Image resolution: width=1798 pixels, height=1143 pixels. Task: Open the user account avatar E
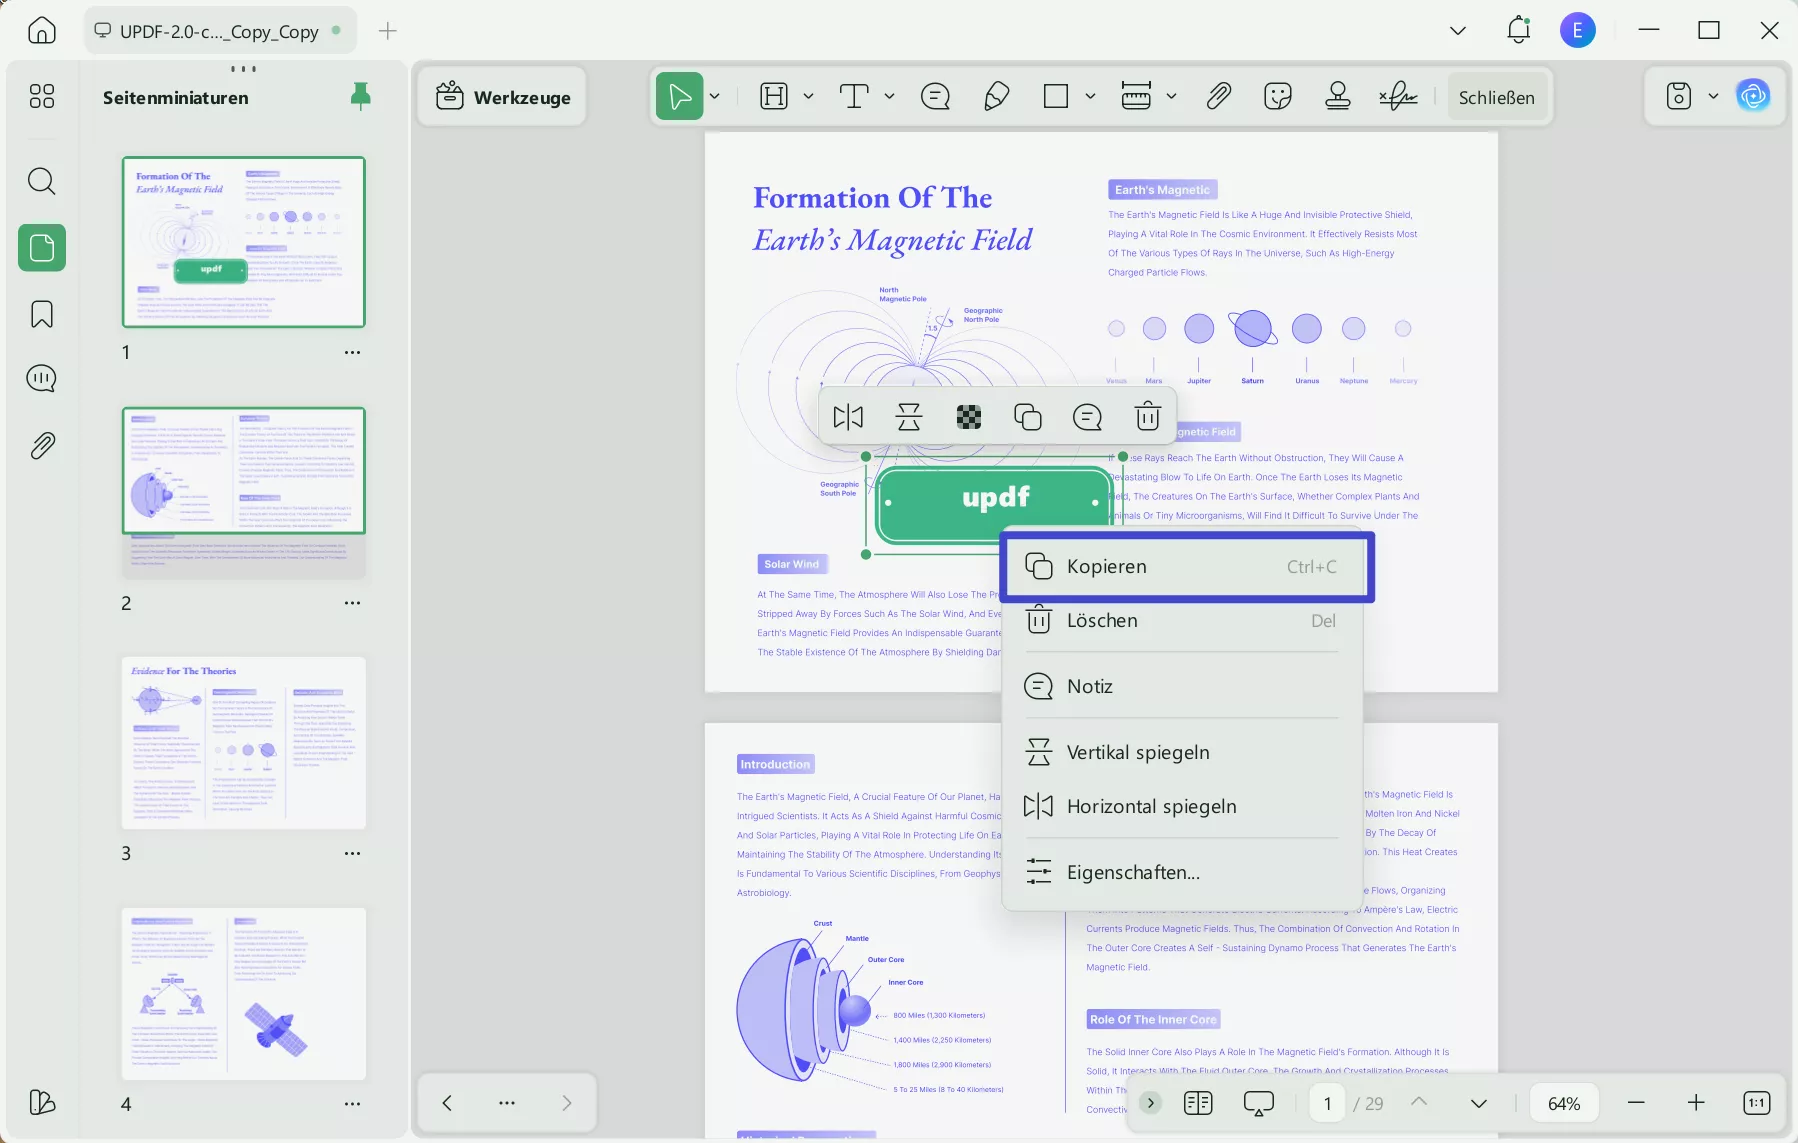click(1578, 30)
